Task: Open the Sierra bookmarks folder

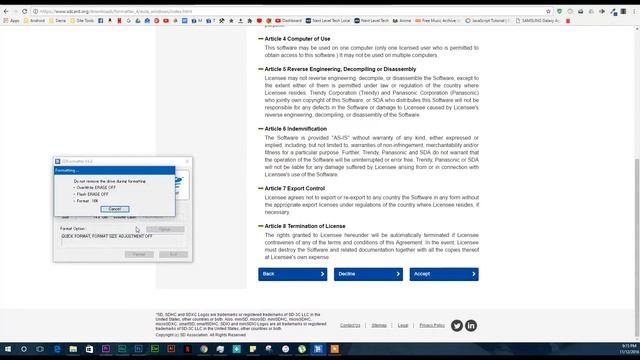Action: [57, 20]
